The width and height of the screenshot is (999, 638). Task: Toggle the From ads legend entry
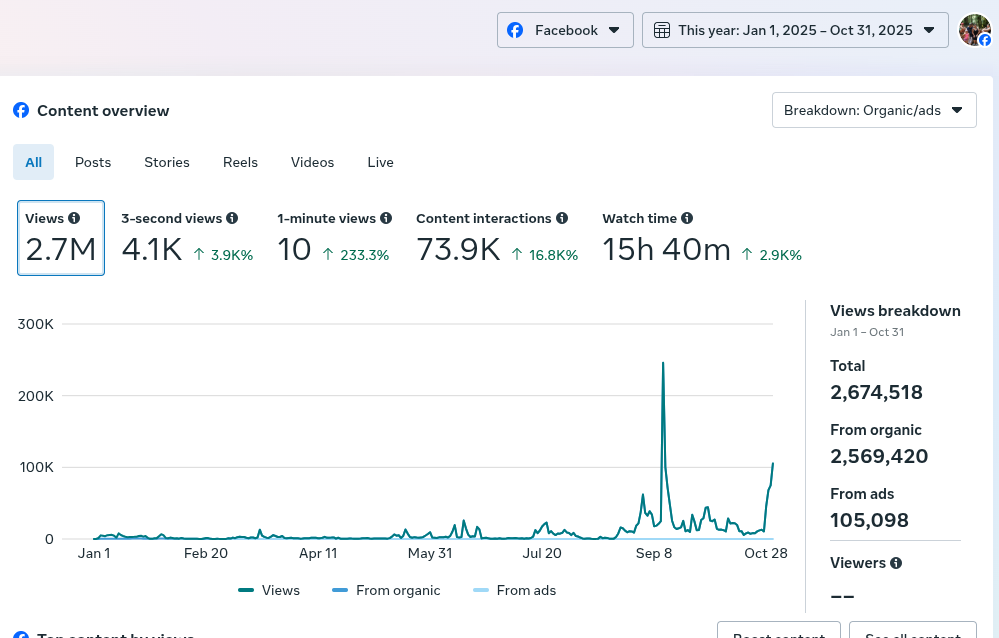point(513,590)
